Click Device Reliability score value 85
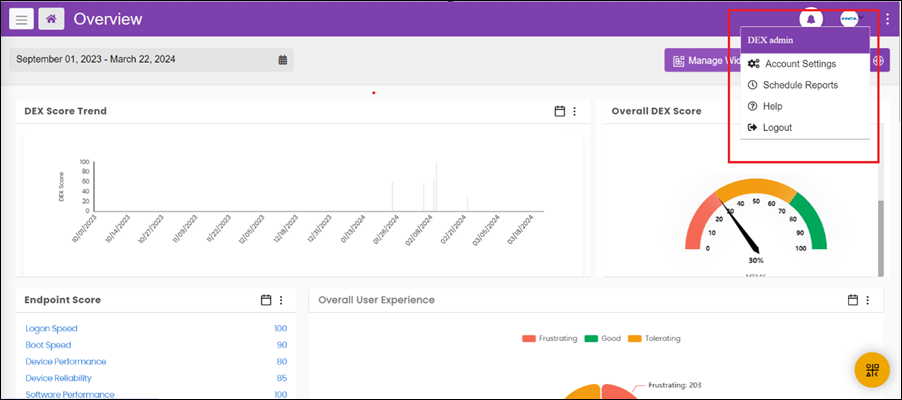Screen dimensions: 902x400 tap(282, 378)
